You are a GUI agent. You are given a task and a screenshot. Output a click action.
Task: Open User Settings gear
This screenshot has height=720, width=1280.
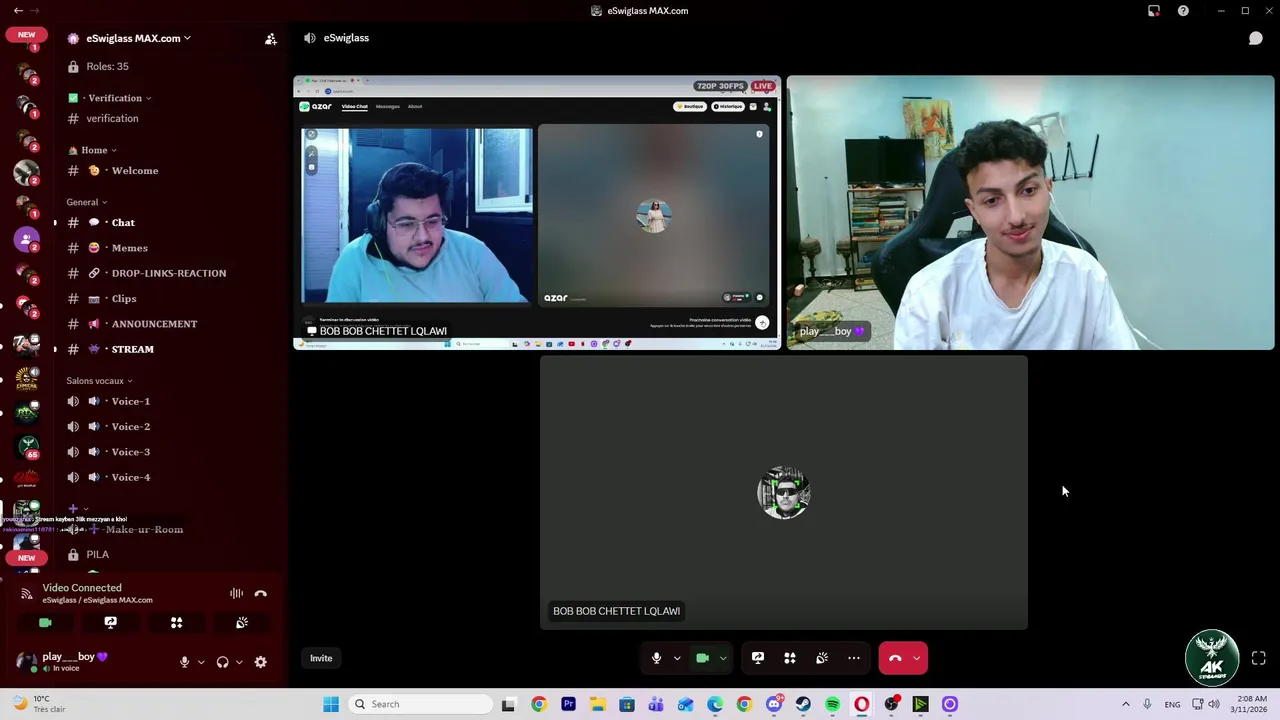coord(261,662)
